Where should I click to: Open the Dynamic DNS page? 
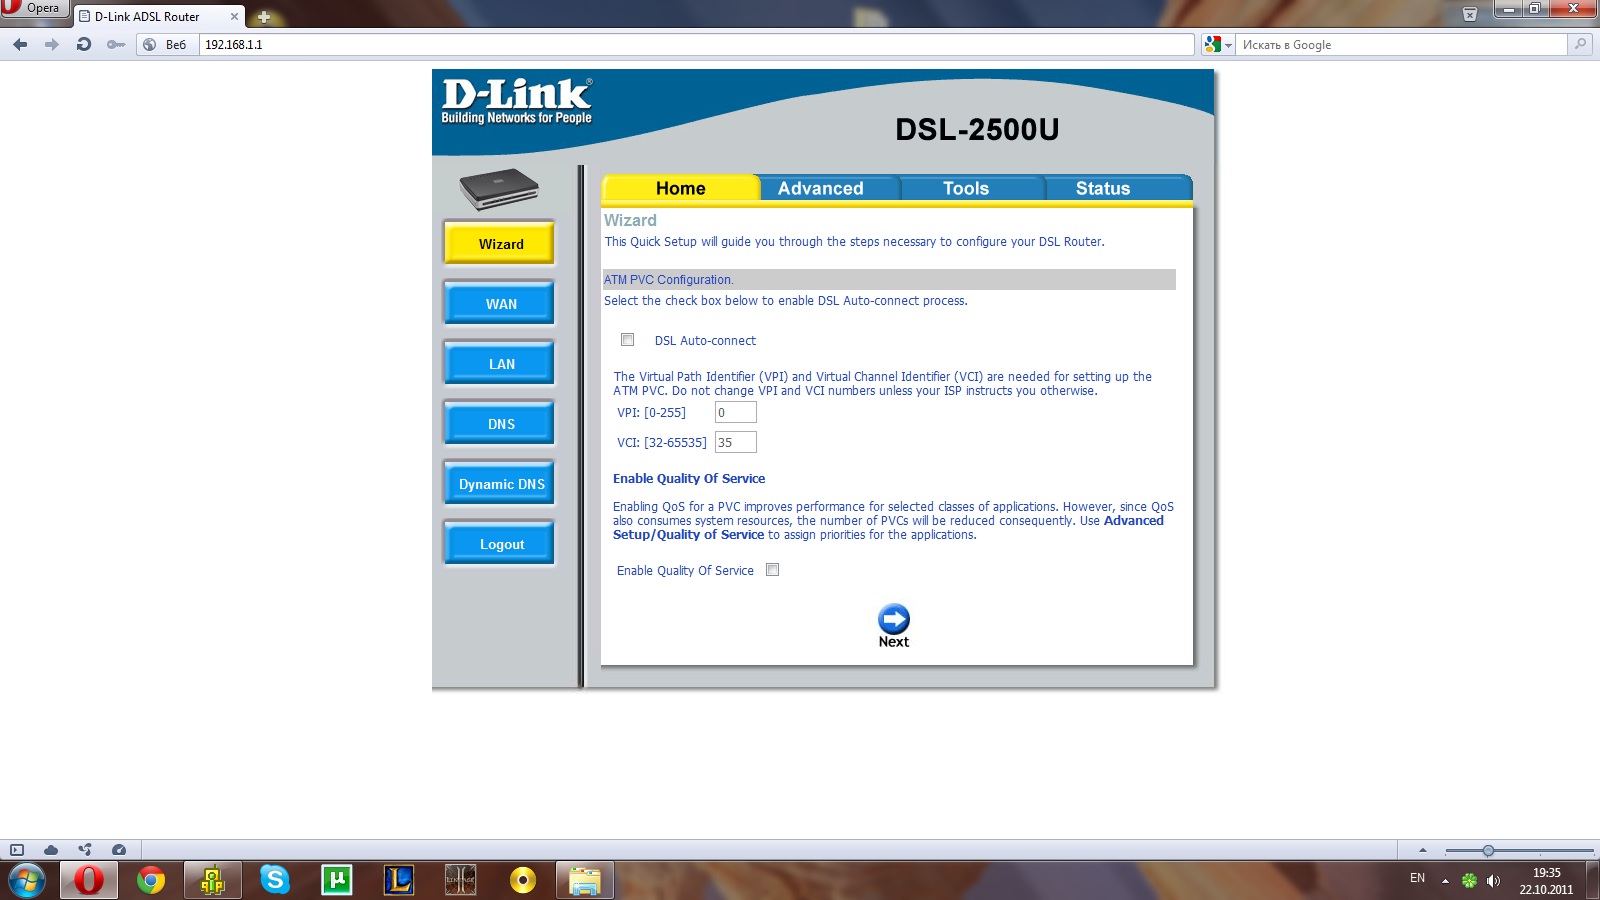click(x=500, y=483)
